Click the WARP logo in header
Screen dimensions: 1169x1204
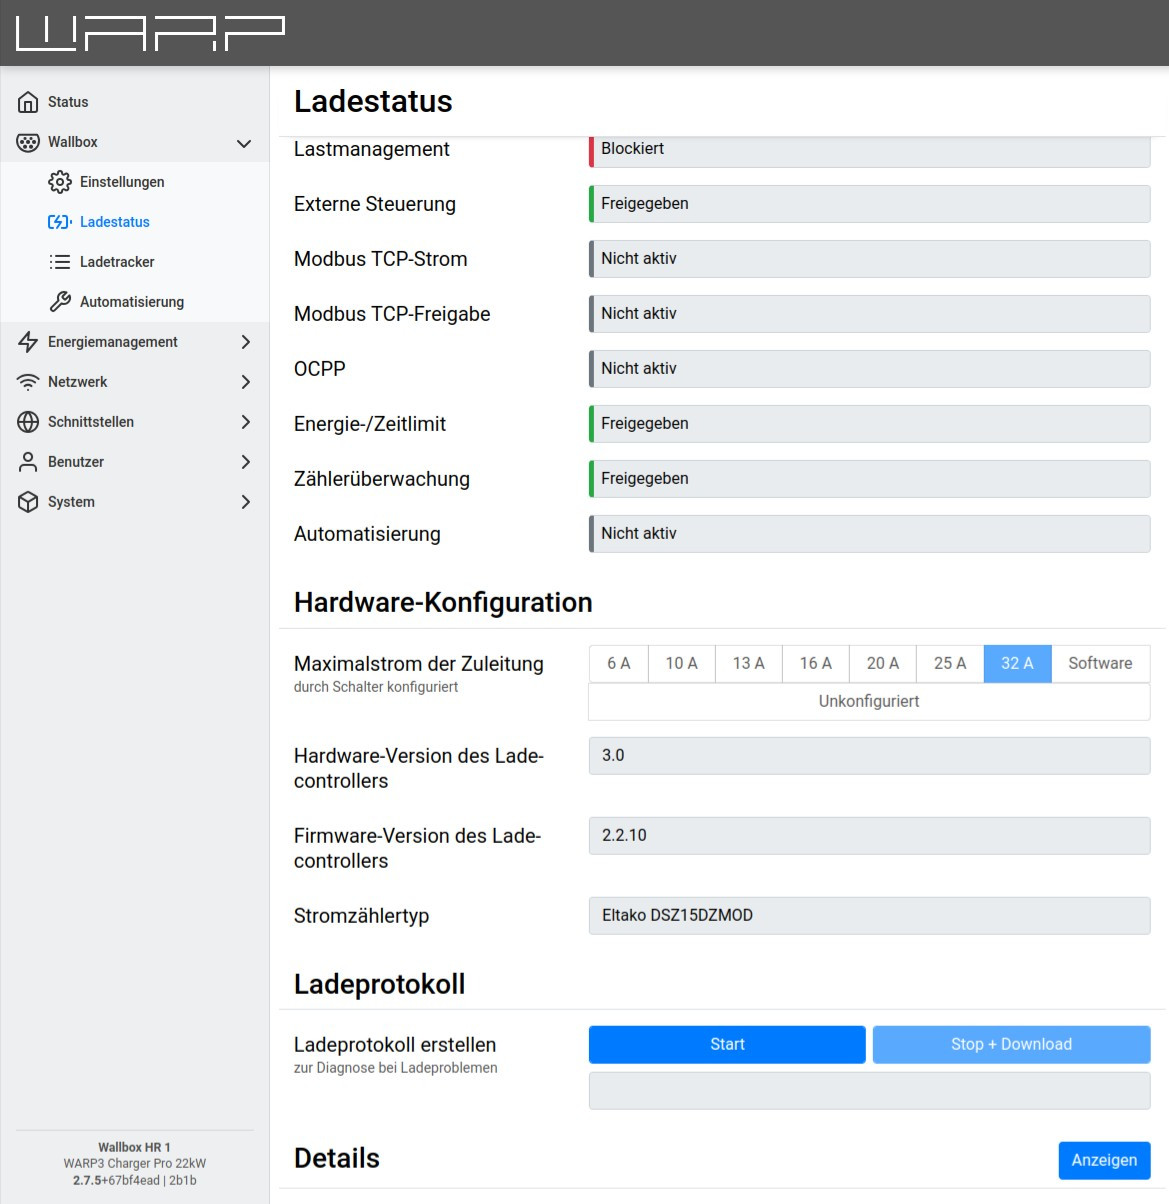[x=150, y=33]
